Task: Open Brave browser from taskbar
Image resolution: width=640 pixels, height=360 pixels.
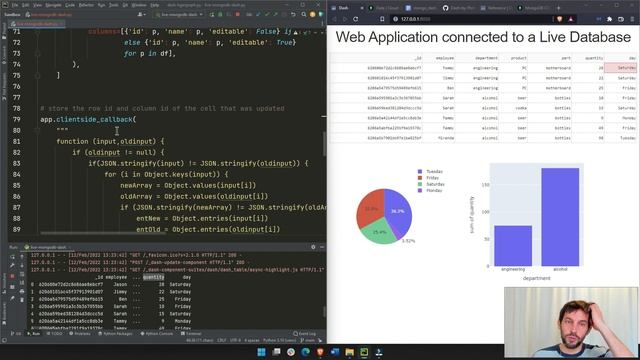Action: coord(320,352)
